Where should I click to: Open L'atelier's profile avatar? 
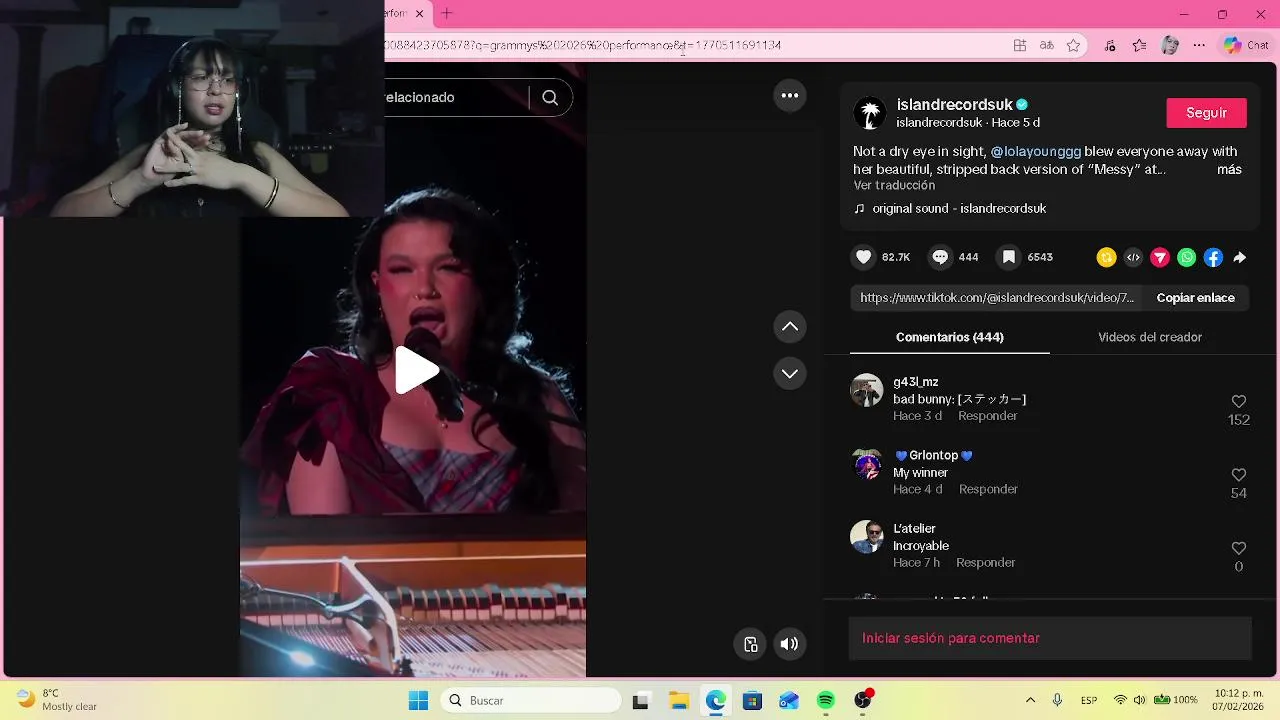click(x=866, y=537)
